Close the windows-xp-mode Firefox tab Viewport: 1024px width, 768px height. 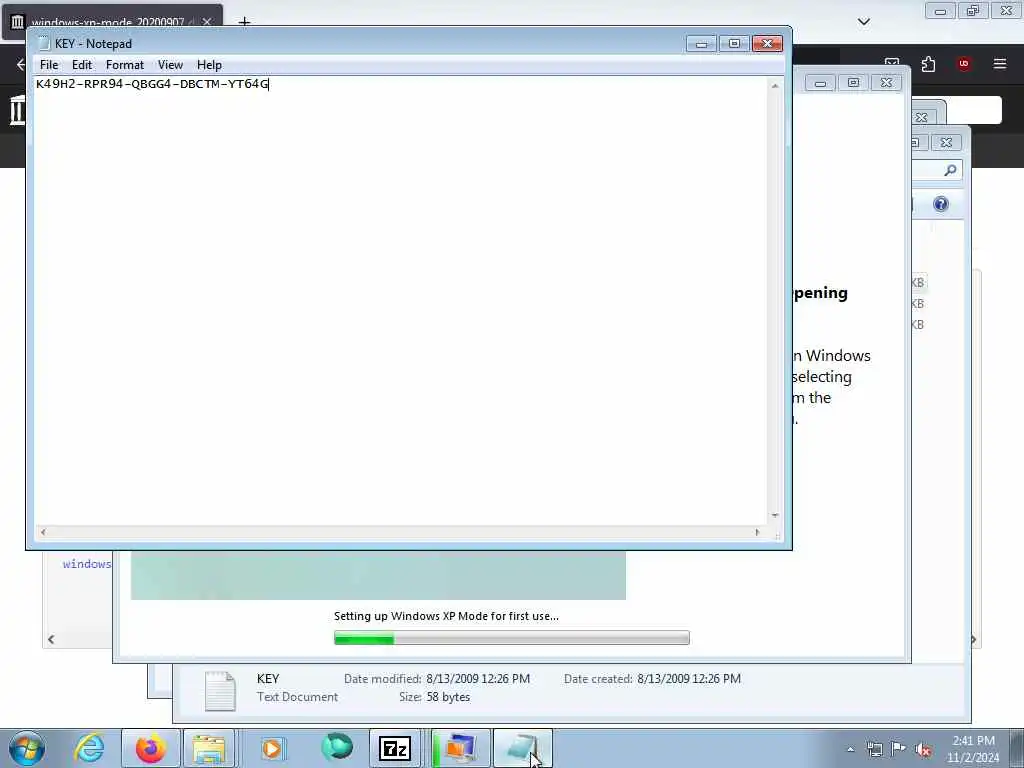(x=207, y=22)
